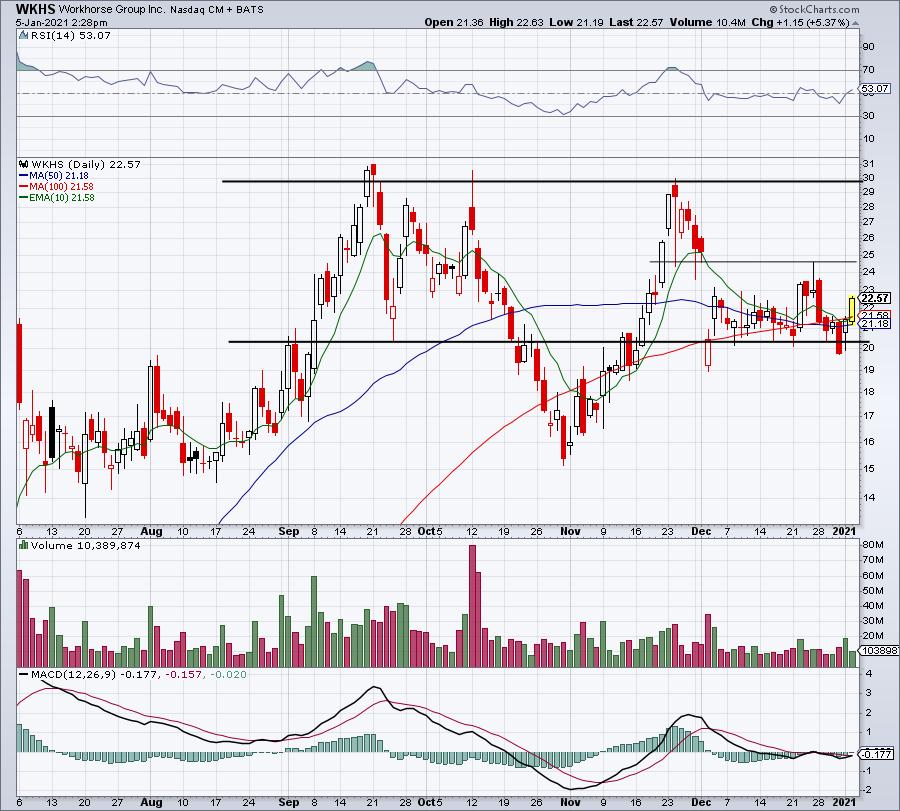Screen dimensions: 900x811
Task: Click the Aug date label below the price chart
Action: click(x=152, y=531)
